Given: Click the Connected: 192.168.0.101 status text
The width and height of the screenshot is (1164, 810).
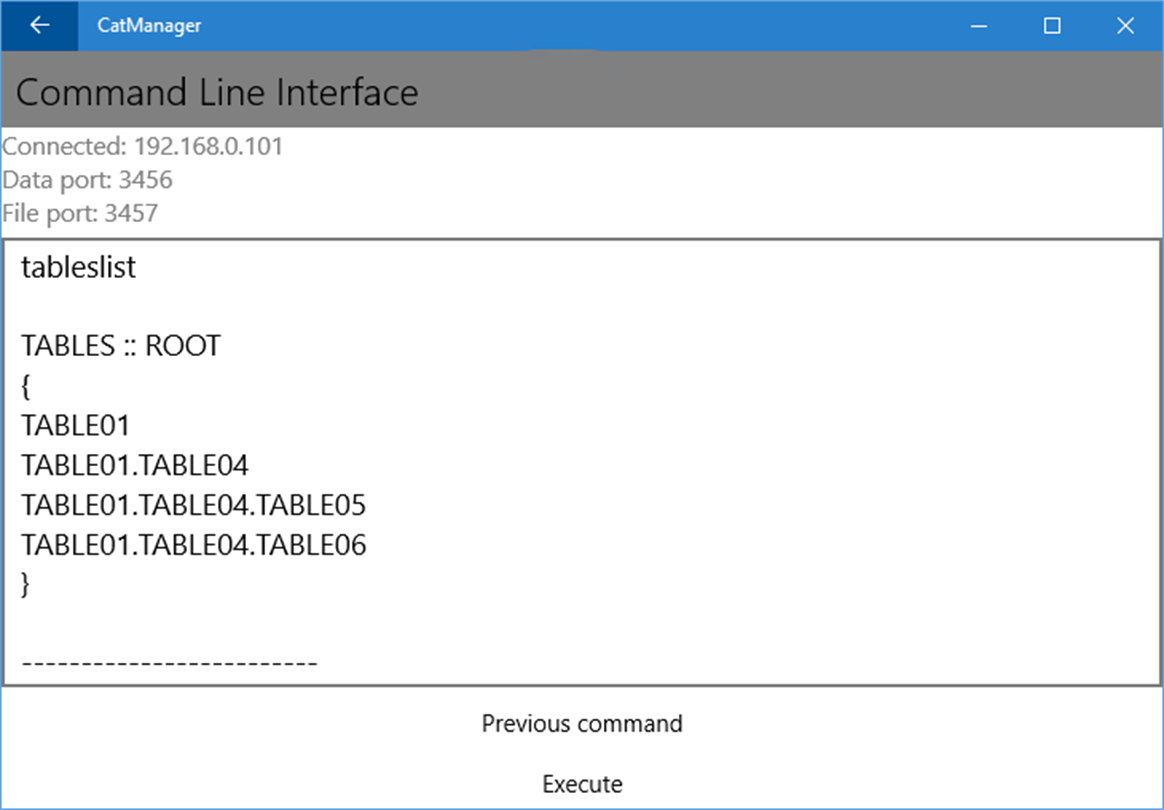Looking at the screenshot, I should [x=143, y=147].
